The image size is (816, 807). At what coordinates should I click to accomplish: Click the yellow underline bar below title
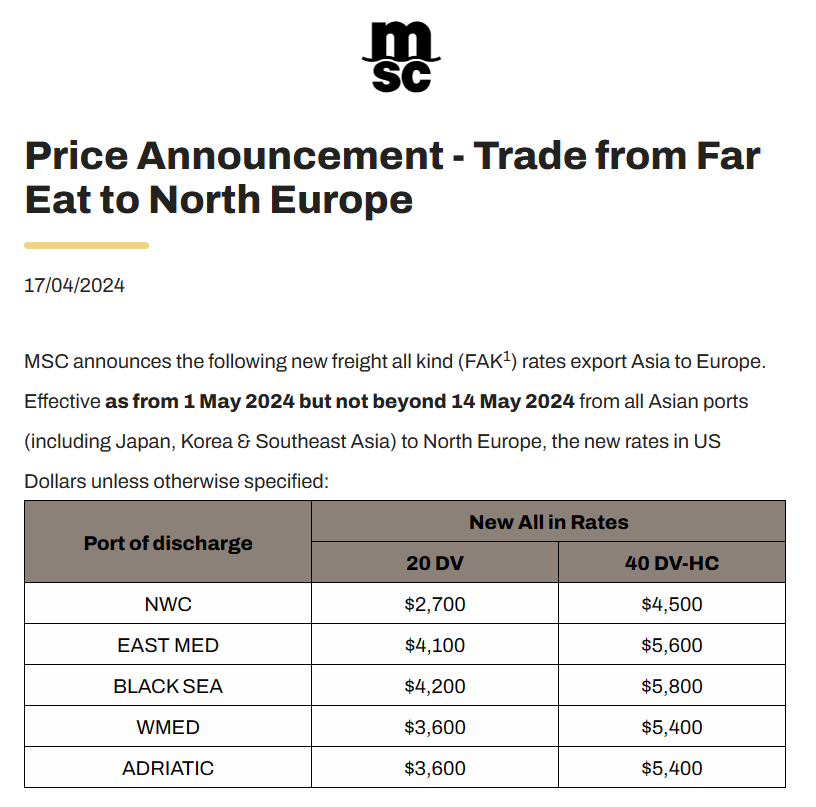pos(86,245)
